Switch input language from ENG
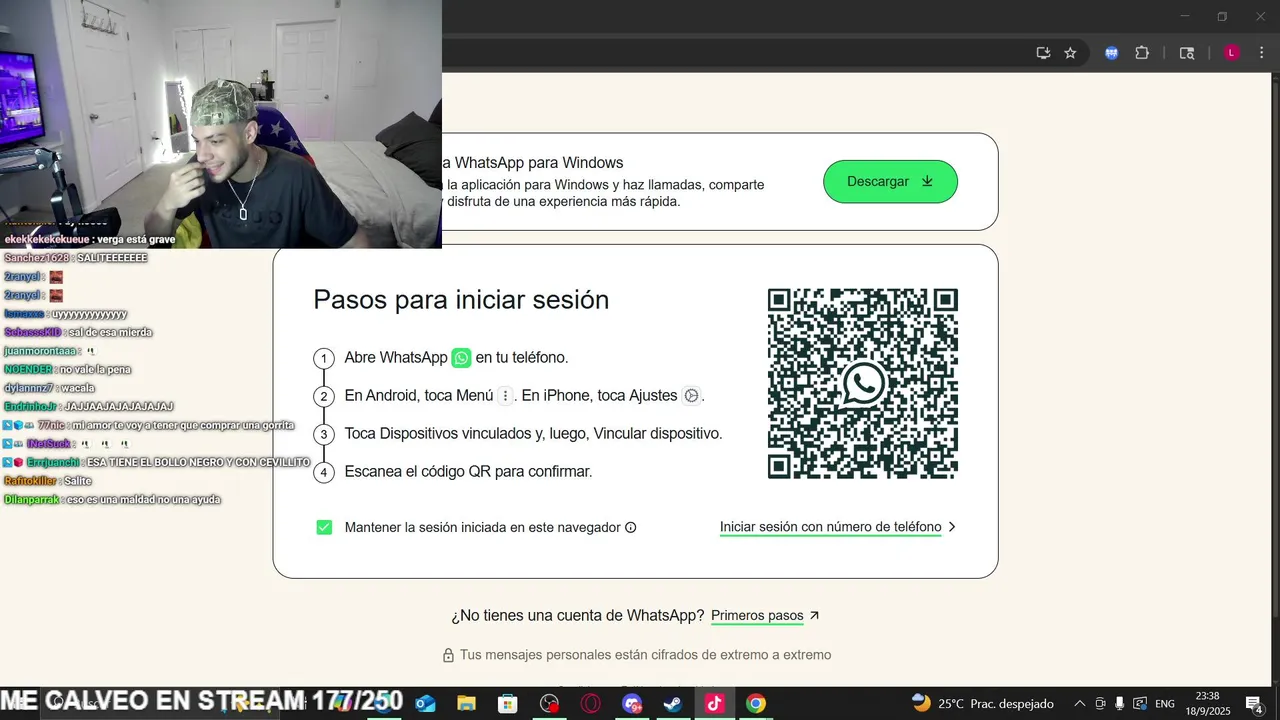Viewport: 1280px width, 720px height. coord(1165,704)
